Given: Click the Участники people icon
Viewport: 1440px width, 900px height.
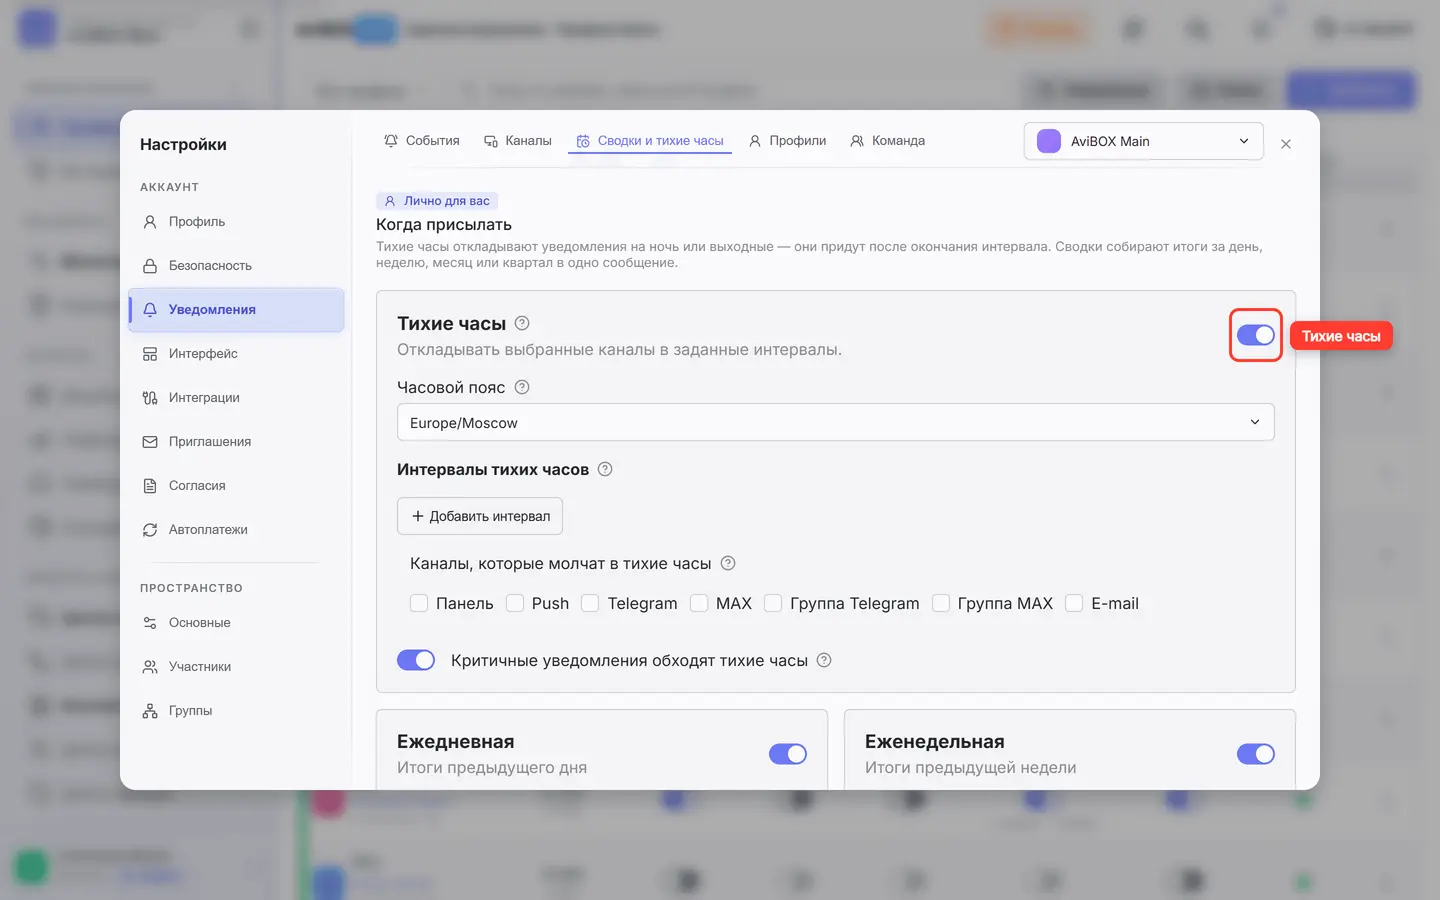Looking at the screenshot, I should (x=150, y=667).
